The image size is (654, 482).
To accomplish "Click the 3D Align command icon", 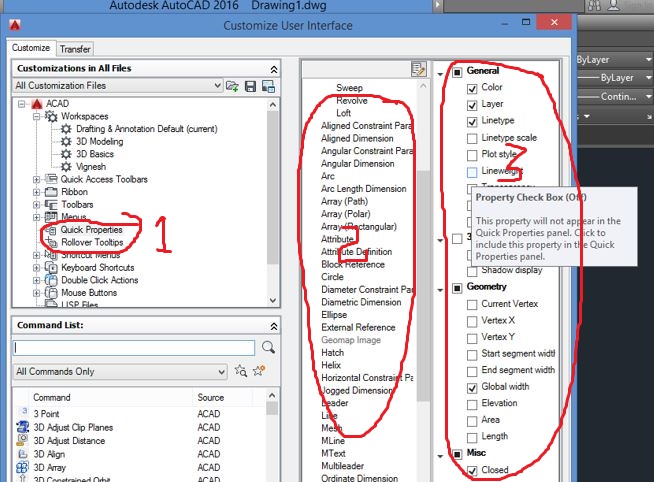I will [x=23, y=454].
